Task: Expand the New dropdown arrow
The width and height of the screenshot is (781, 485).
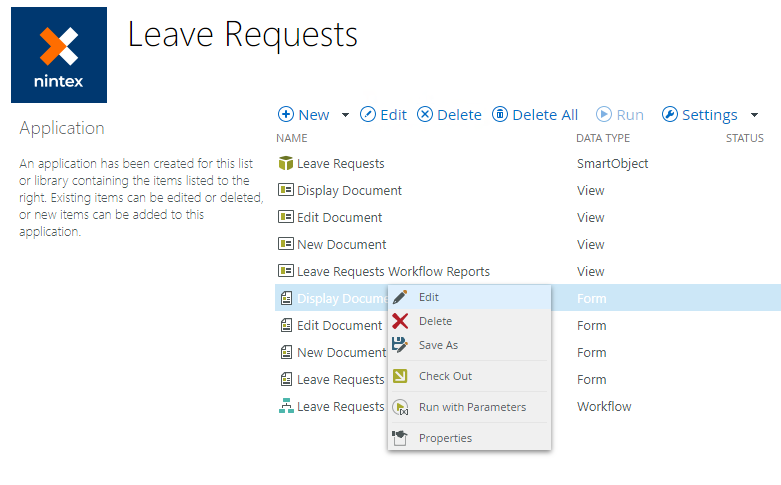Action: (346, 115)
